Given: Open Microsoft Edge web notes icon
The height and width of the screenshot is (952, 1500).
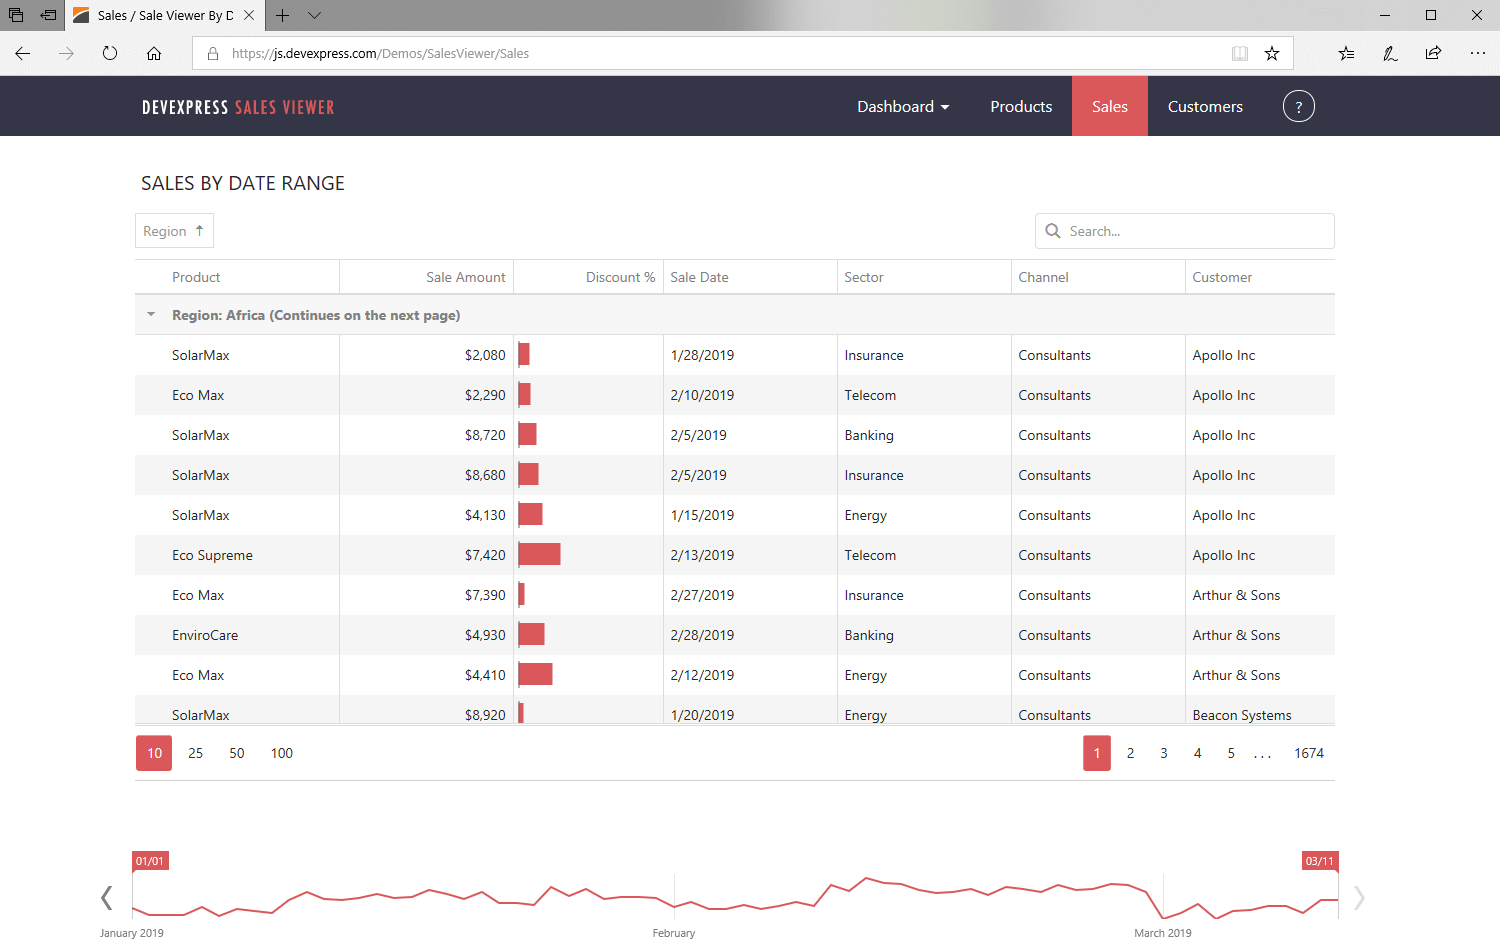Looking at the screenshot, I should point(1390,53).
